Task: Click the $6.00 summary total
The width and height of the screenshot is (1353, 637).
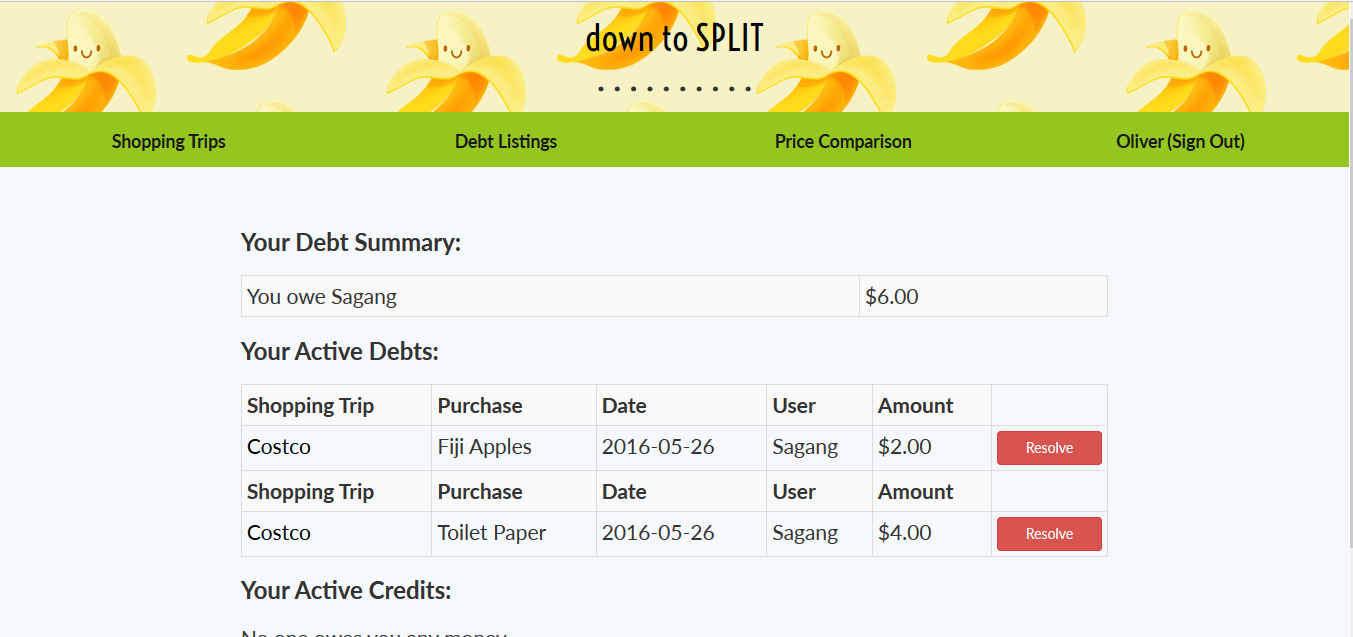Action: click(892, 296)
